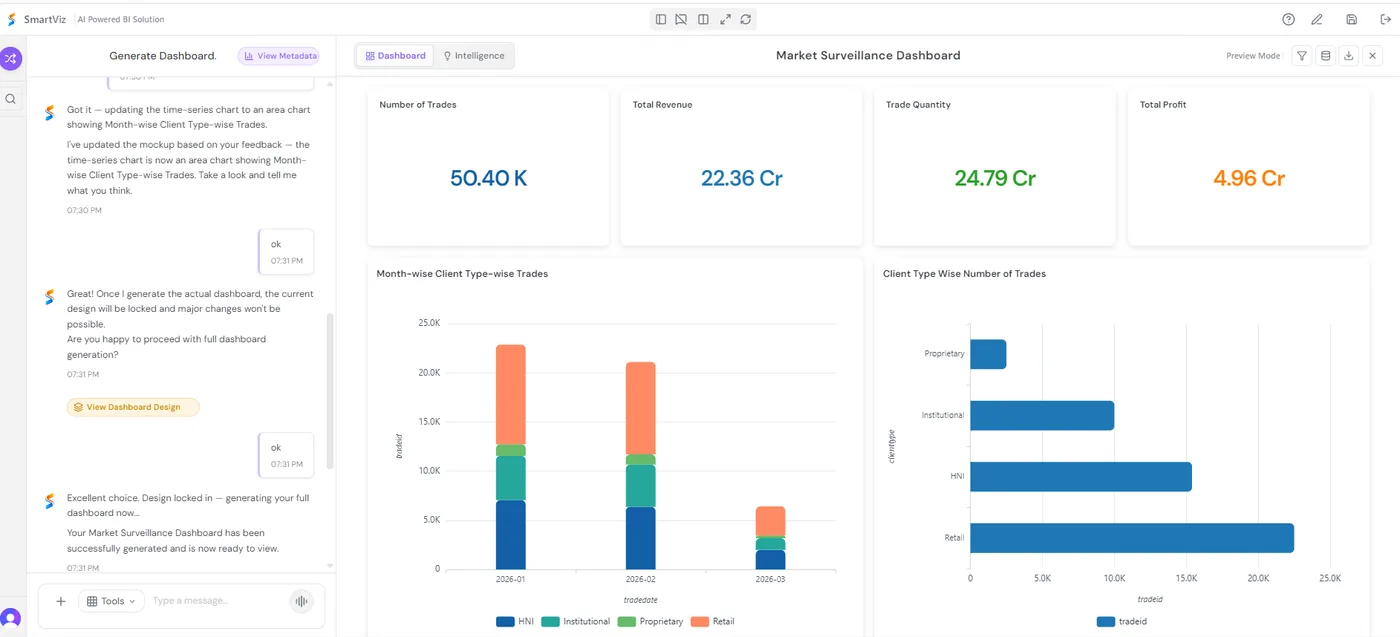Click the Total Profit 4.96 Cr value
This screenshot has width=1400, height=637.
click(1248, 178)
